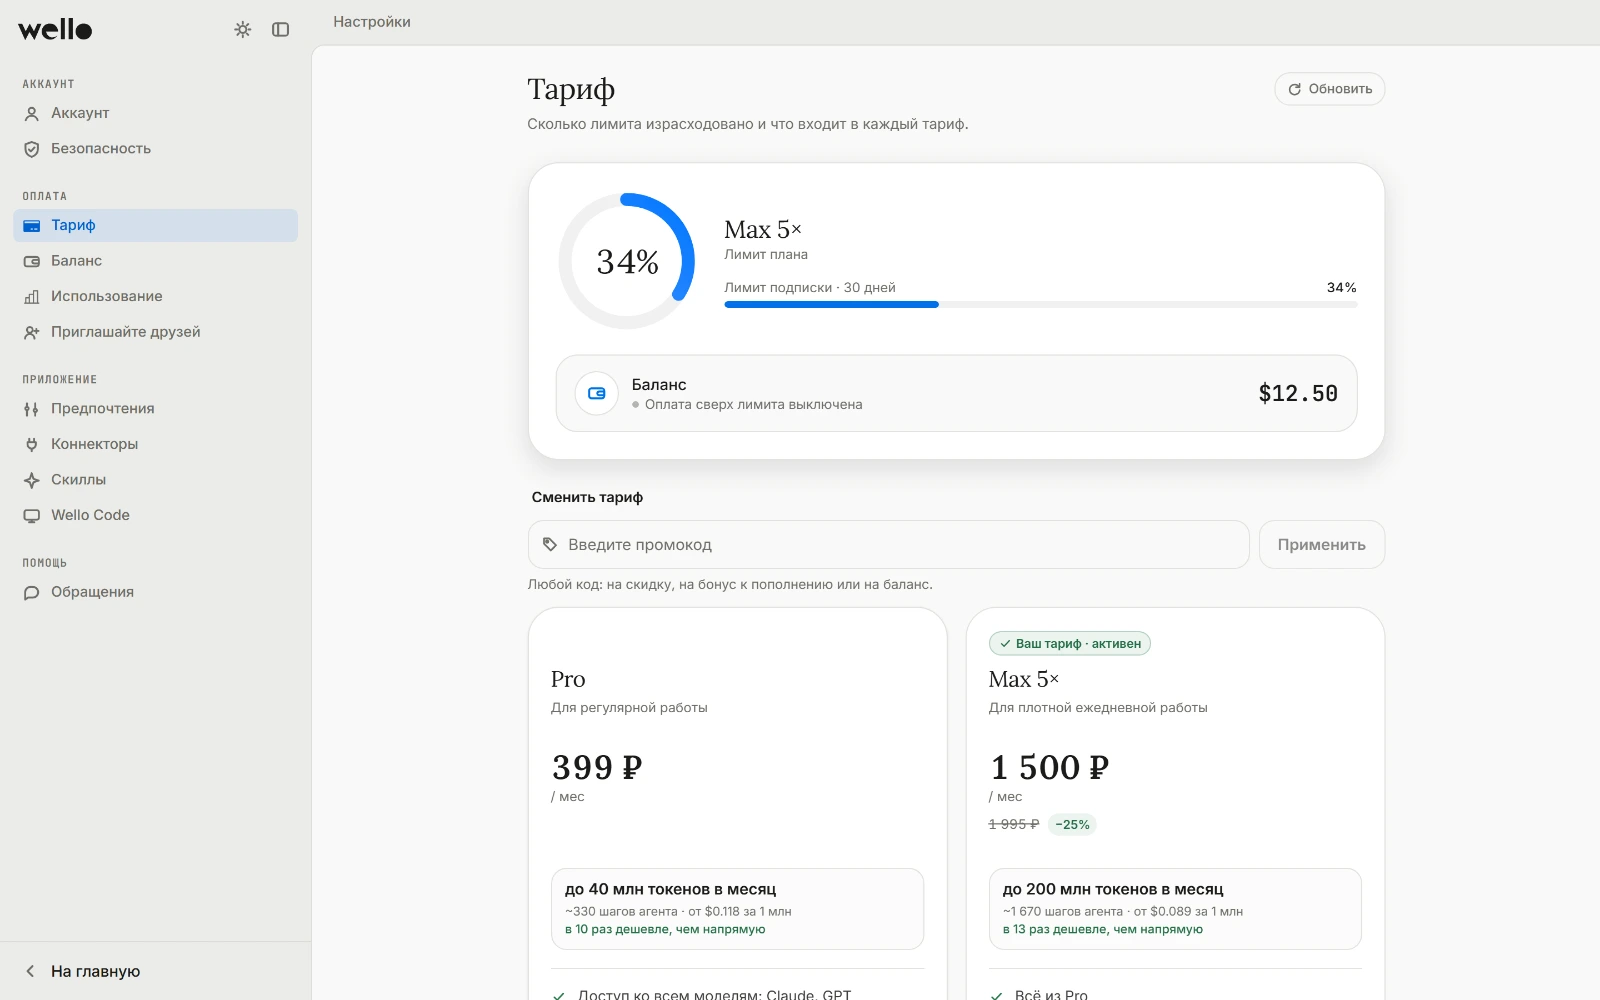Click the Предпочтения sliders icon
Screen dimensions: 1600x1000
(32, 409)
